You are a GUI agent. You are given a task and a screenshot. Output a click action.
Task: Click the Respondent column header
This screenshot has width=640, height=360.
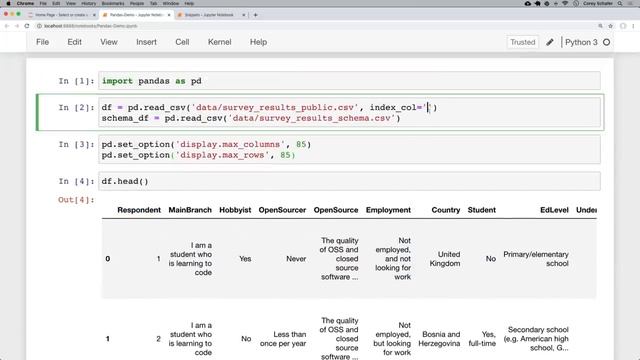click(139, 210)
